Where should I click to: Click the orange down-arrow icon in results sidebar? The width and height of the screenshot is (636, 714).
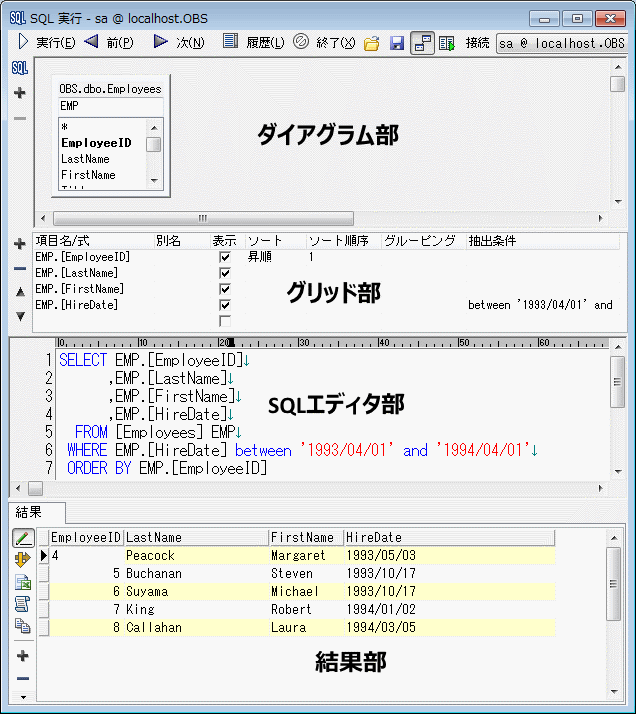point(22,559)
